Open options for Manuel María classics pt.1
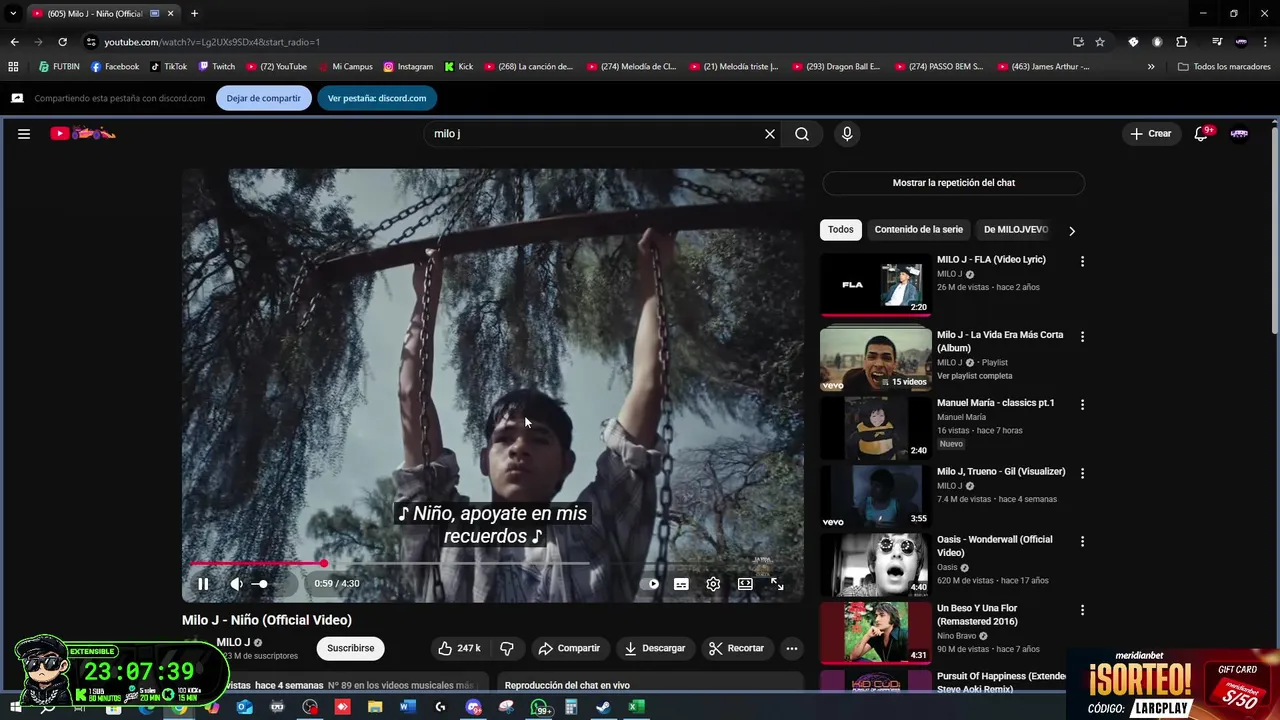This screenshot has height=720, width=1280. (x=1082, y=405)
